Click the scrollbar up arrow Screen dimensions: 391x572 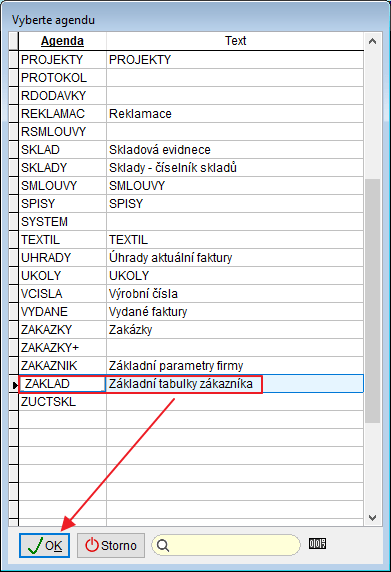tap(372, 41)
